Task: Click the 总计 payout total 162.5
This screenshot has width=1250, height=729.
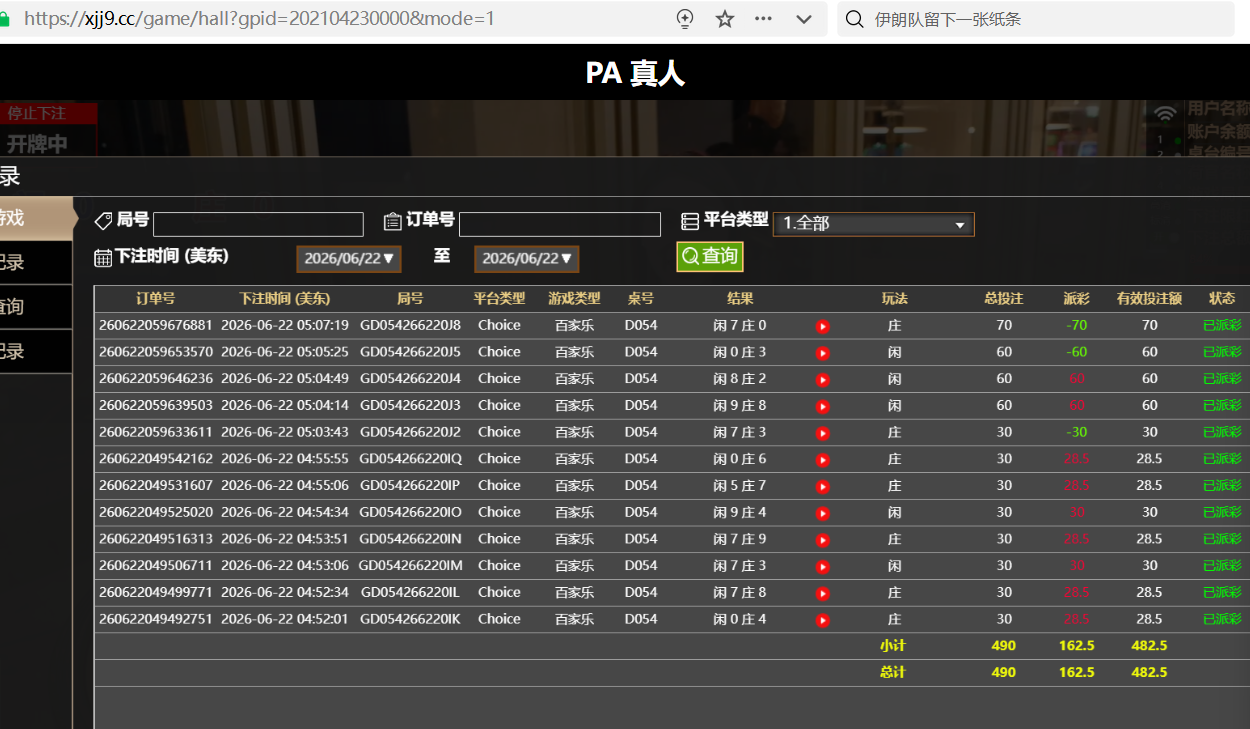Action: [1077, 672]
